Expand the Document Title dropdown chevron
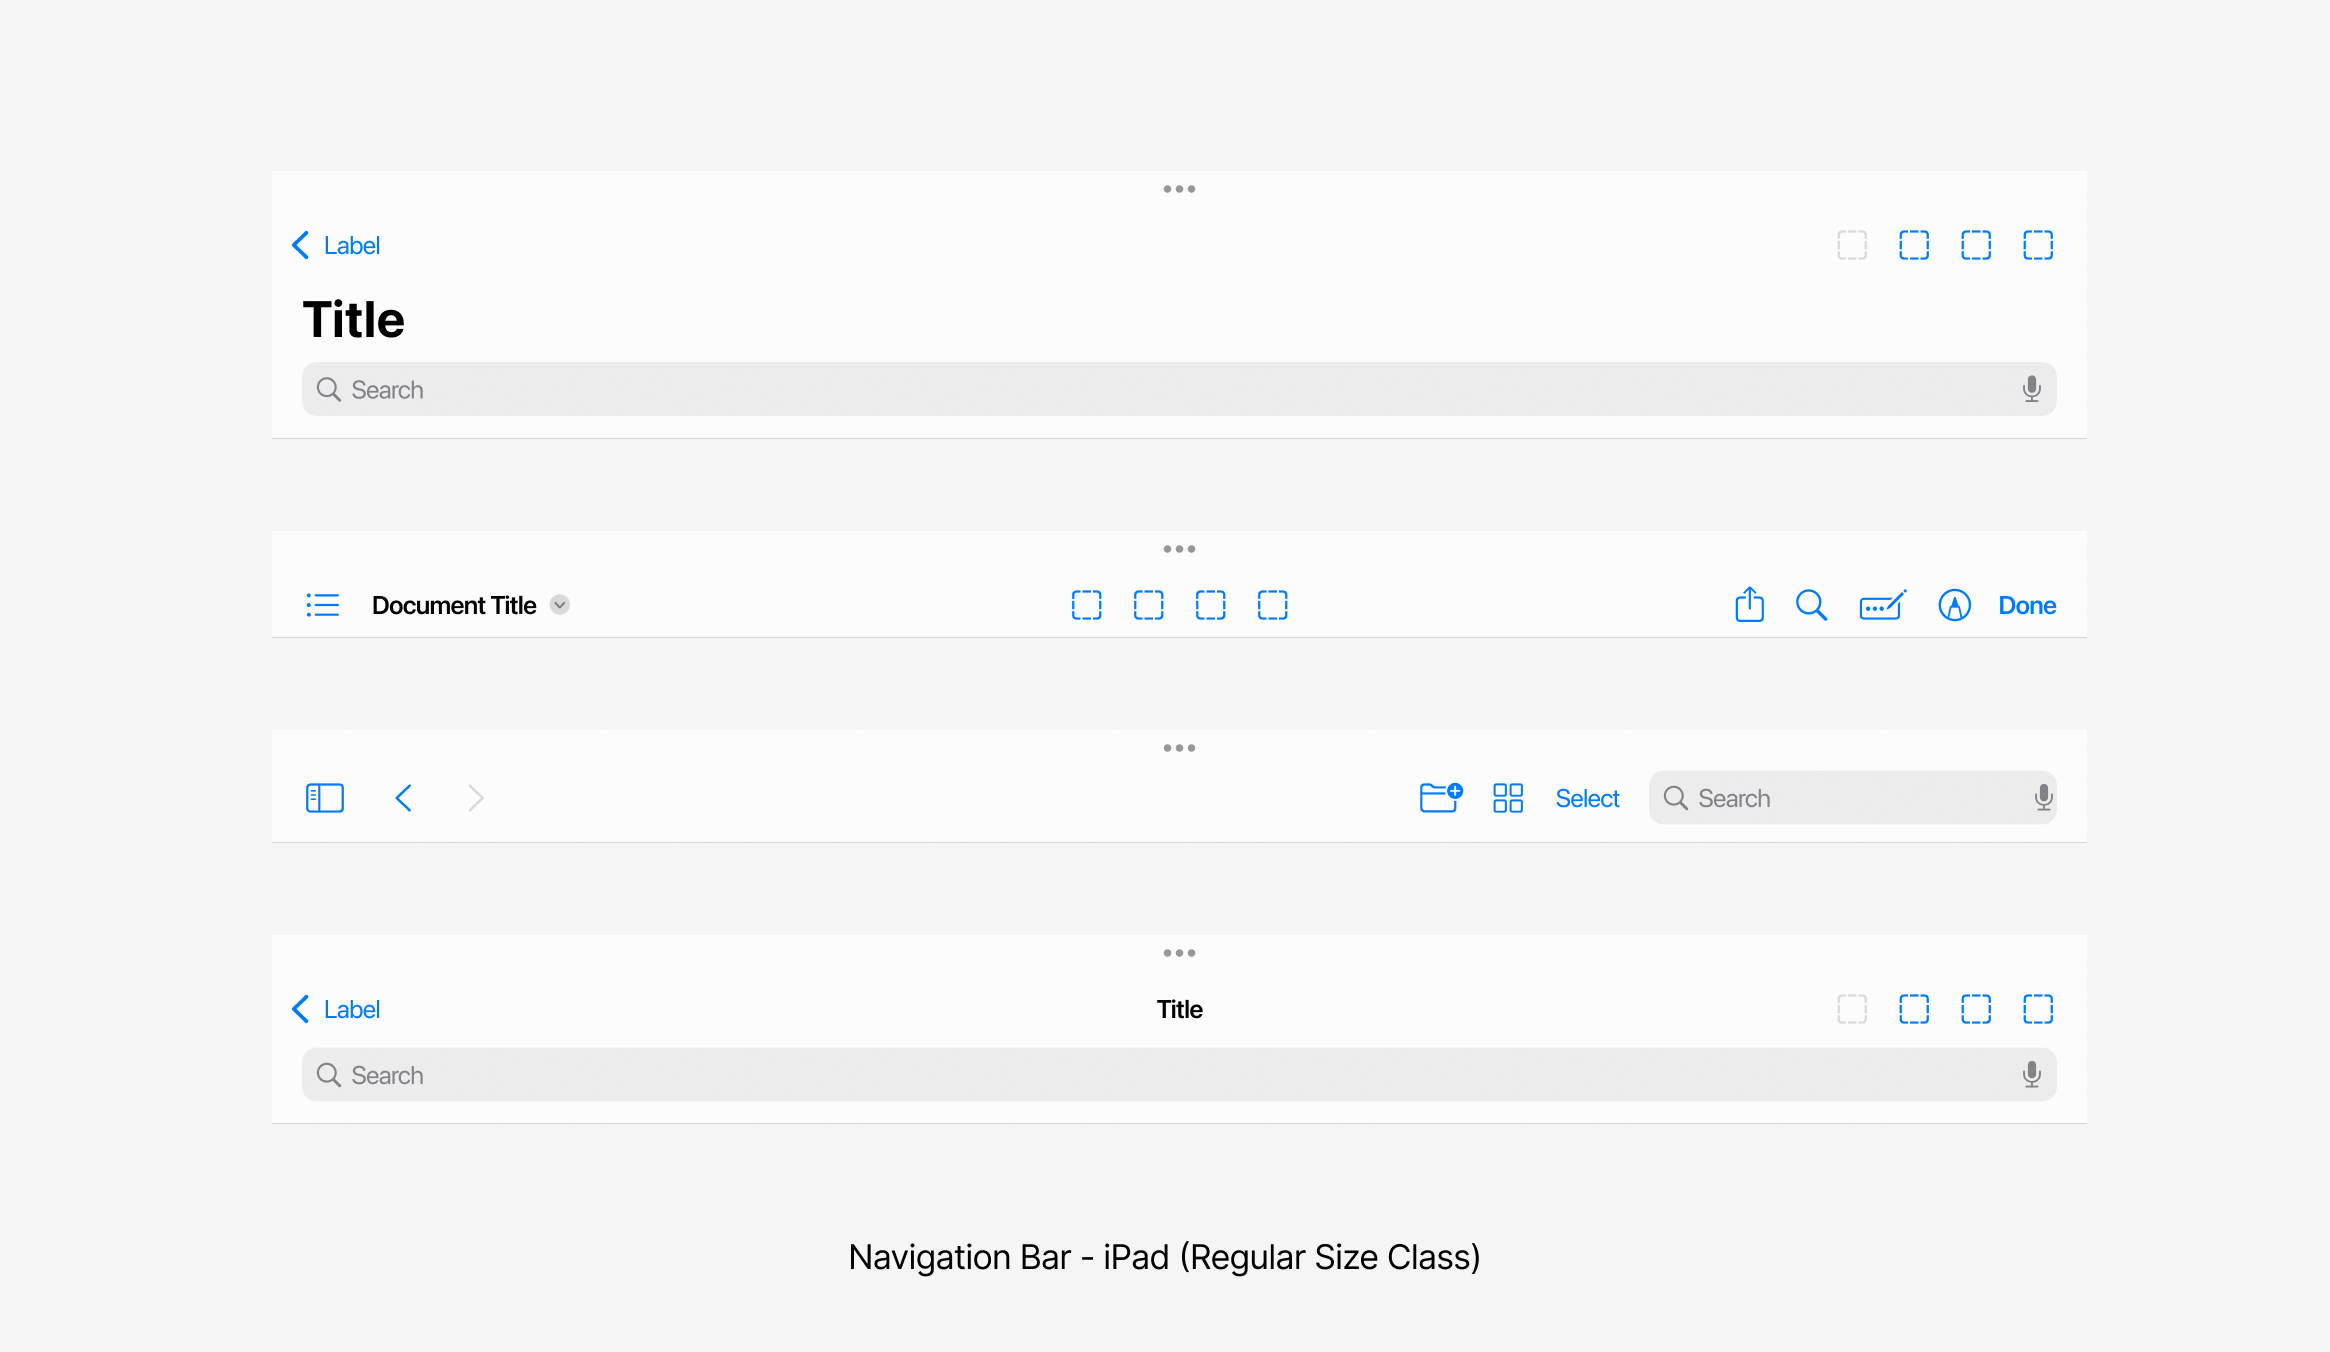This screenshot has height=1352, width=2330. (x=560, y=605)
